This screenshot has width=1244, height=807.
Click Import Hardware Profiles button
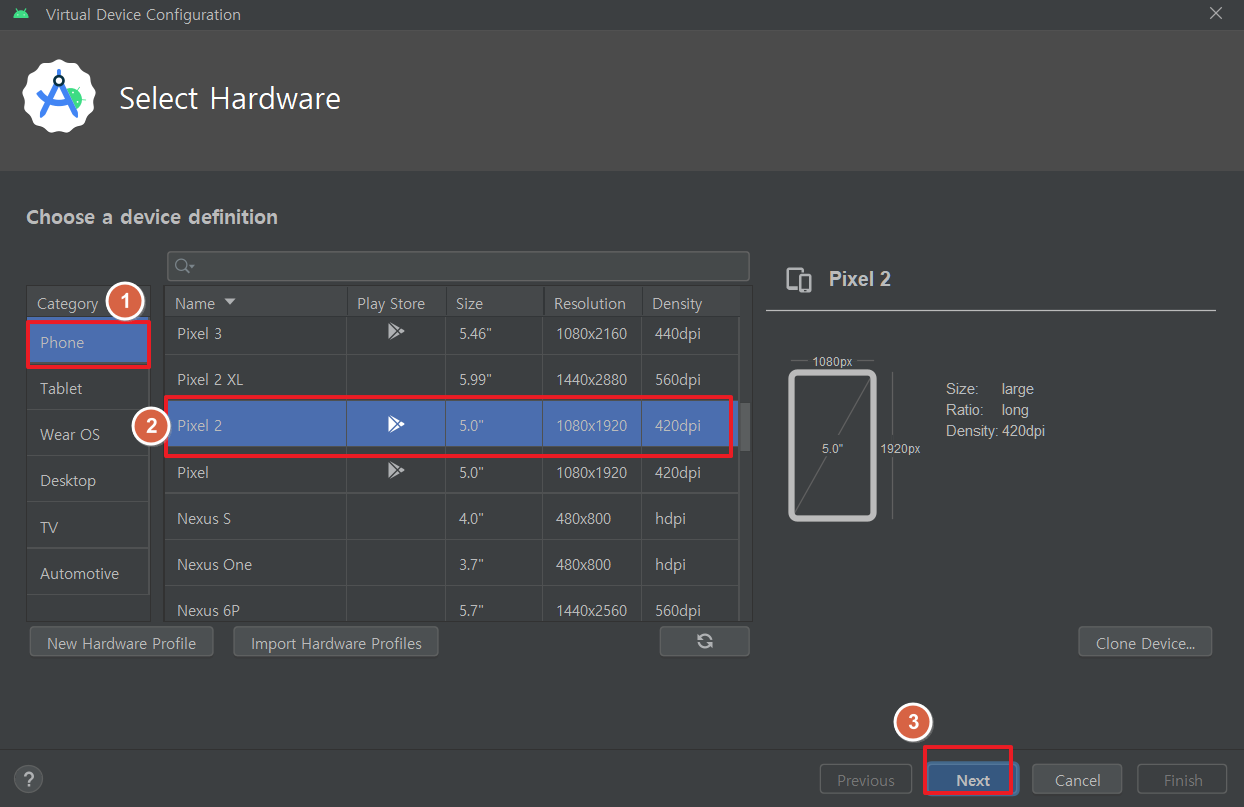click(x=336, y=643)
